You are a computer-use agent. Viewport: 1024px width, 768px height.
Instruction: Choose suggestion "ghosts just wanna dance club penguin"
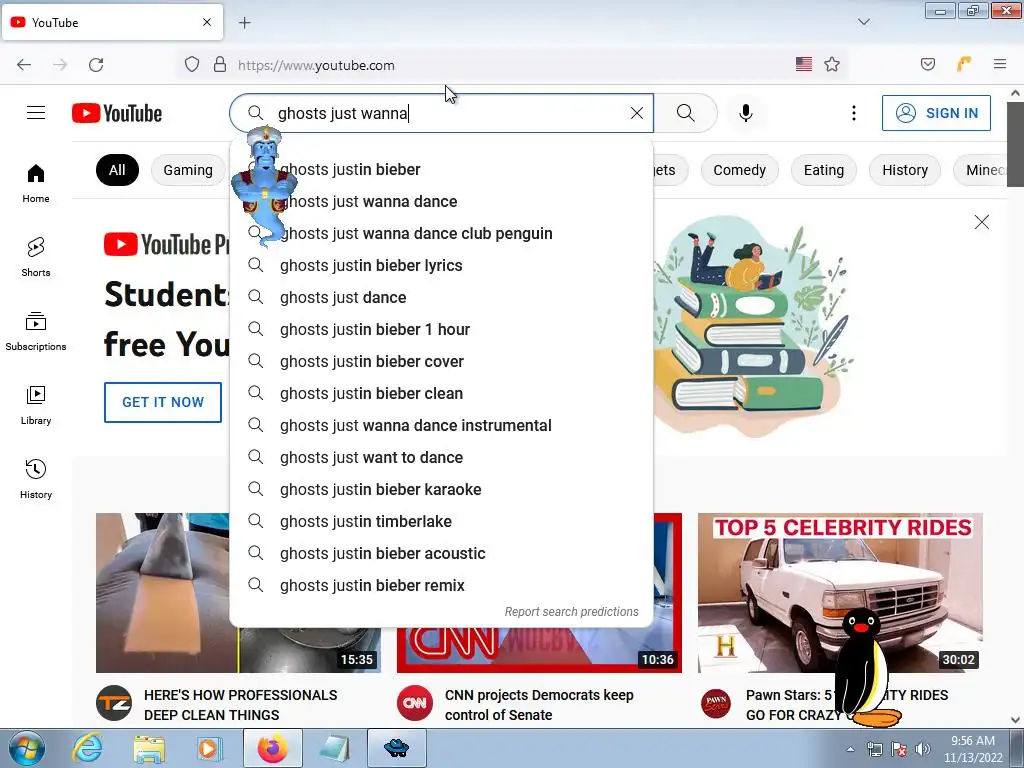click(x=441, y=233)
